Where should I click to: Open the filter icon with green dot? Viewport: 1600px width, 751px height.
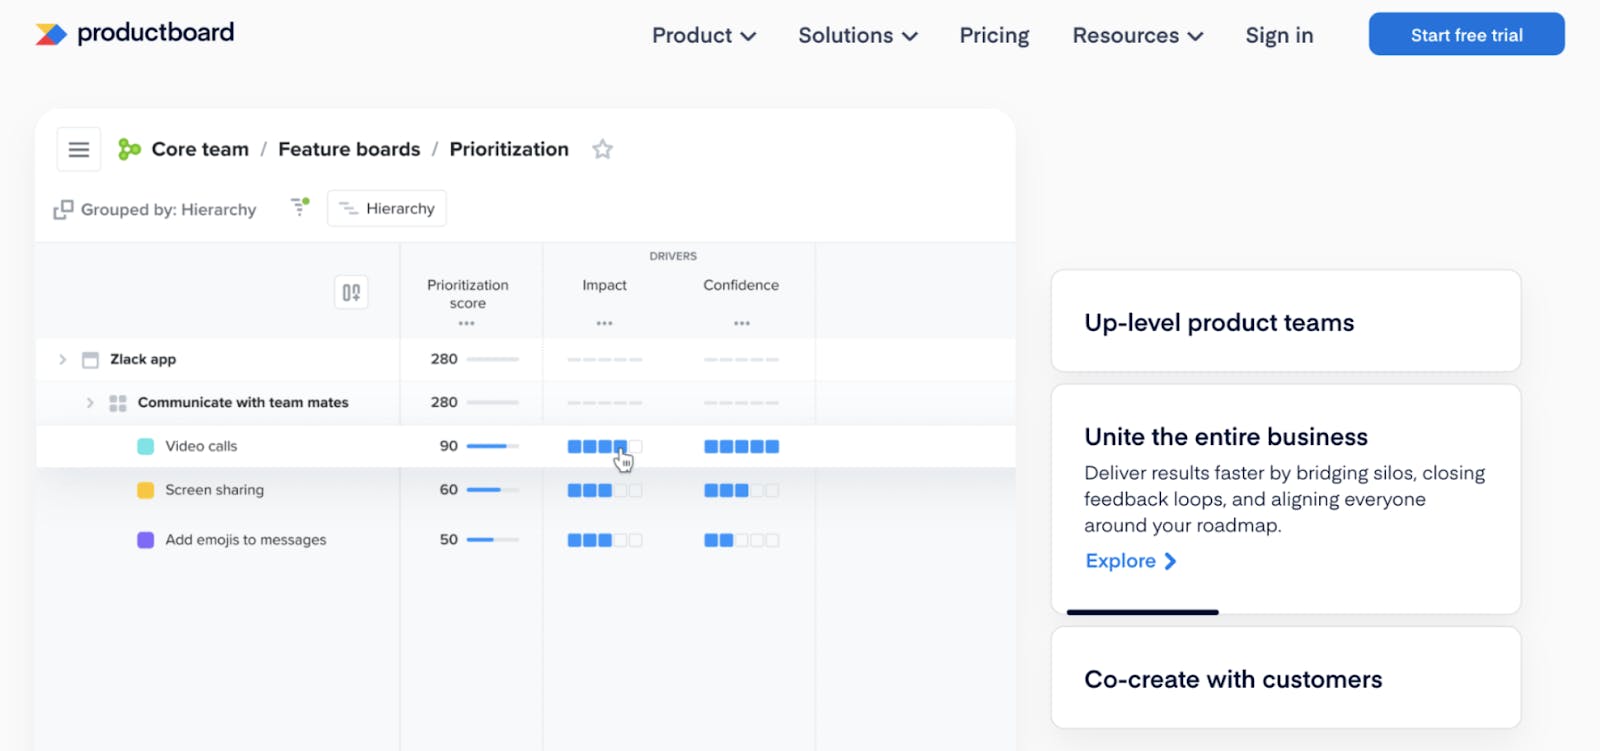[x=300, y=207]
